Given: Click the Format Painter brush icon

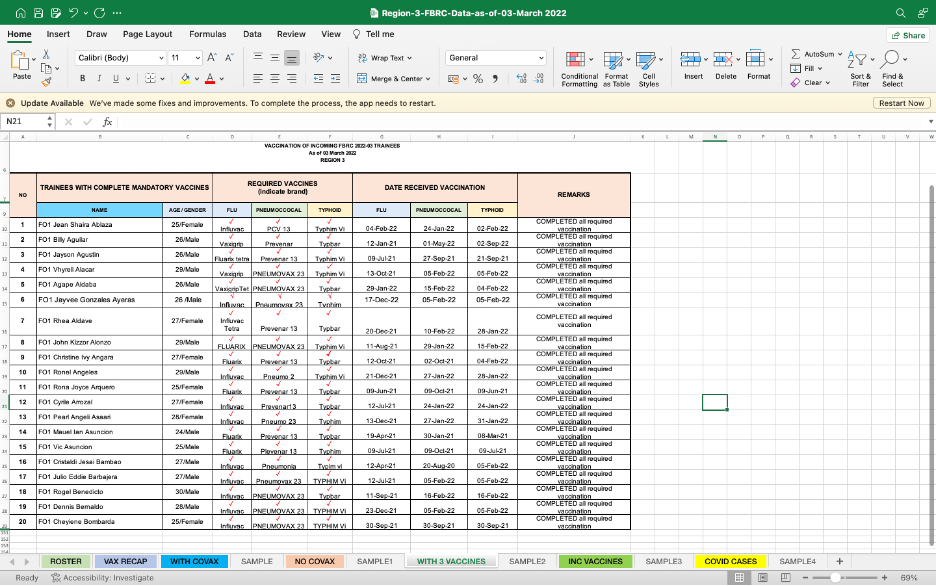Looking at the screenshot, I should 47,84.
